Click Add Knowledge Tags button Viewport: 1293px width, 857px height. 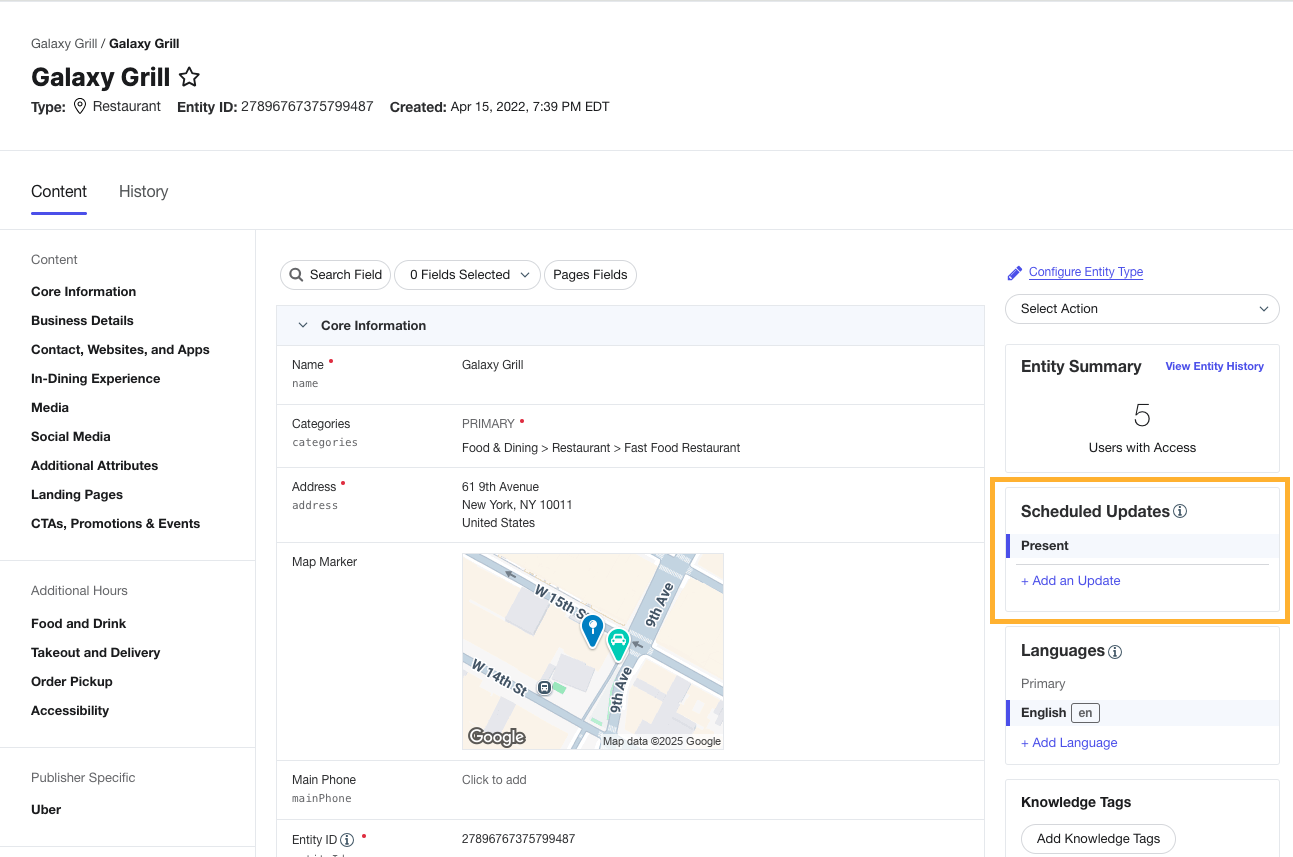click(1098, 839)
